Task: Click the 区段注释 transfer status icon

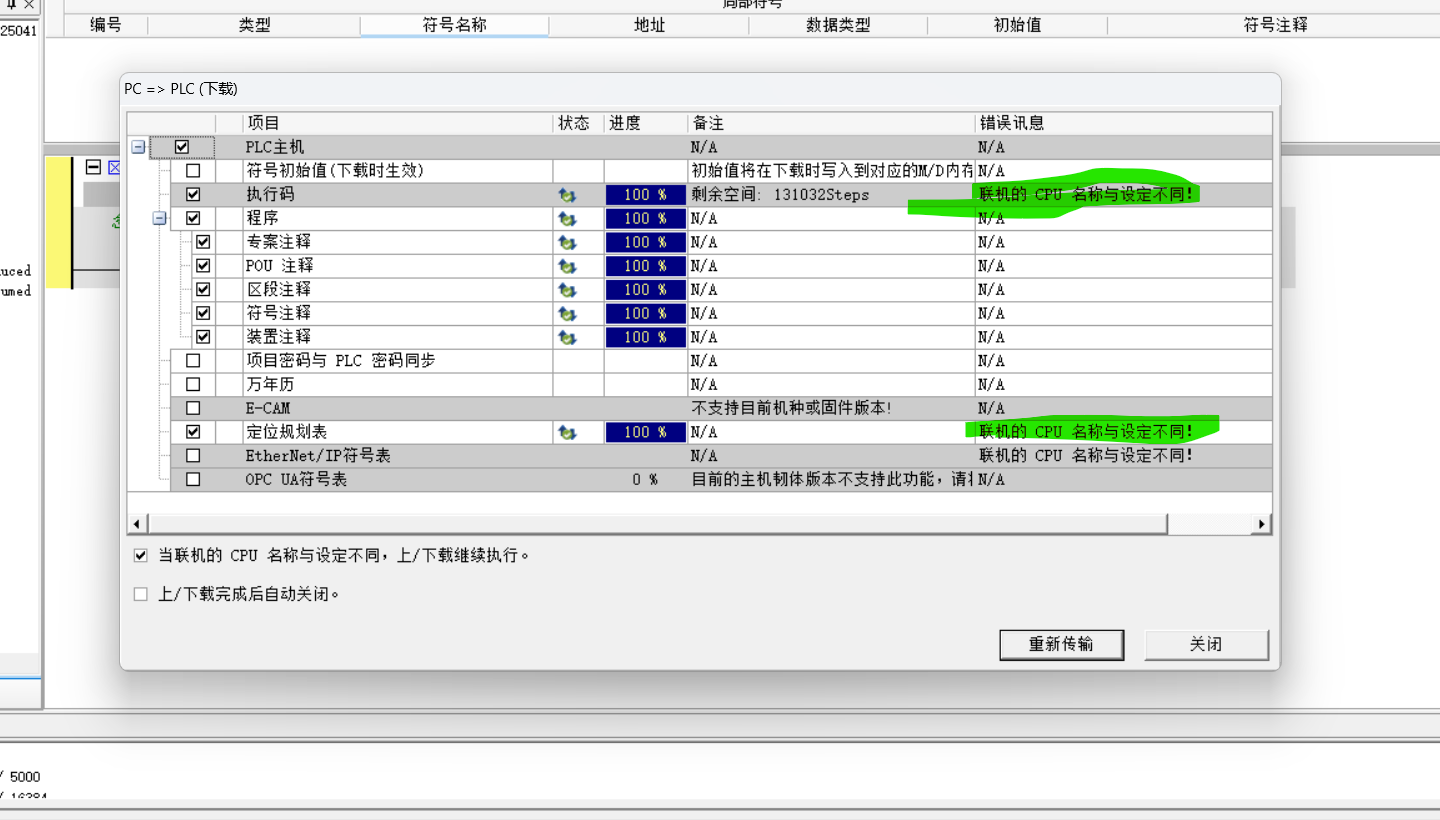Action: pos(567,290)
